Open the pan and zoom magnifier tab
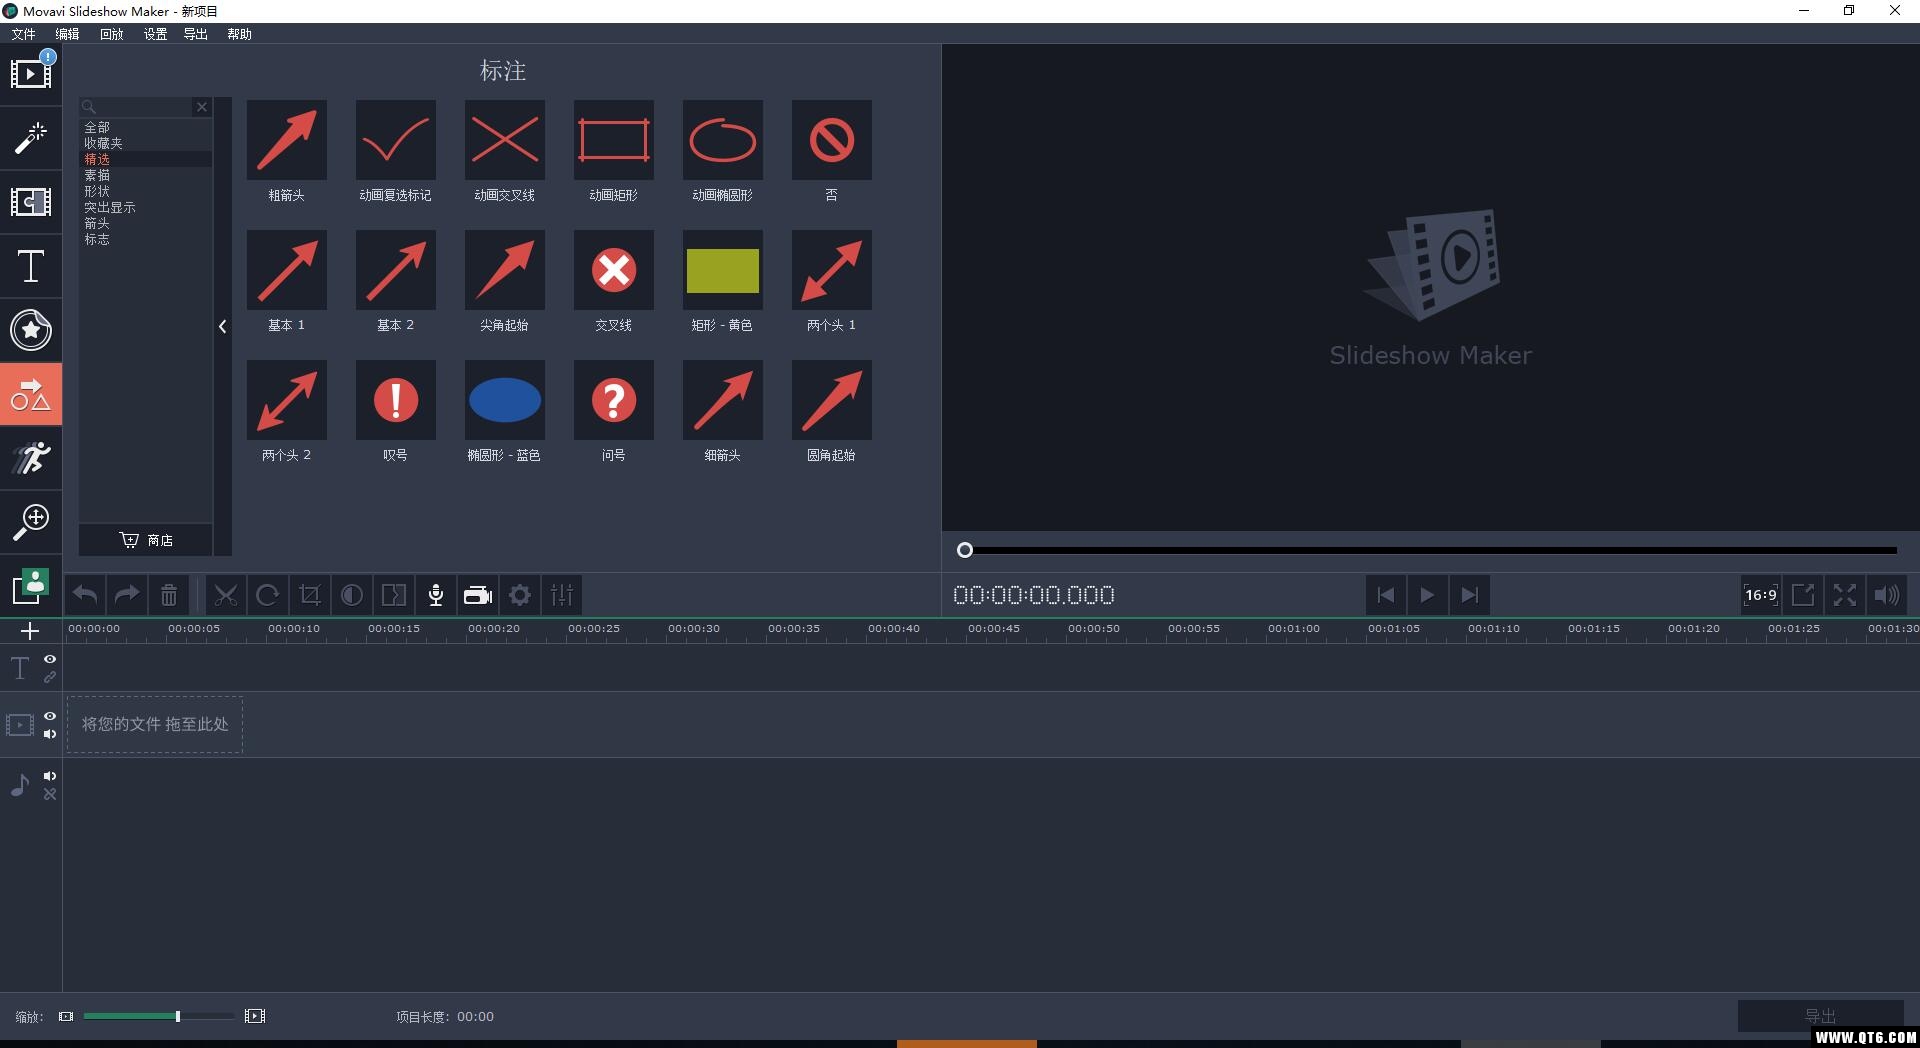This screenshot has height=1048, width=1920. [x=31, y=522]
